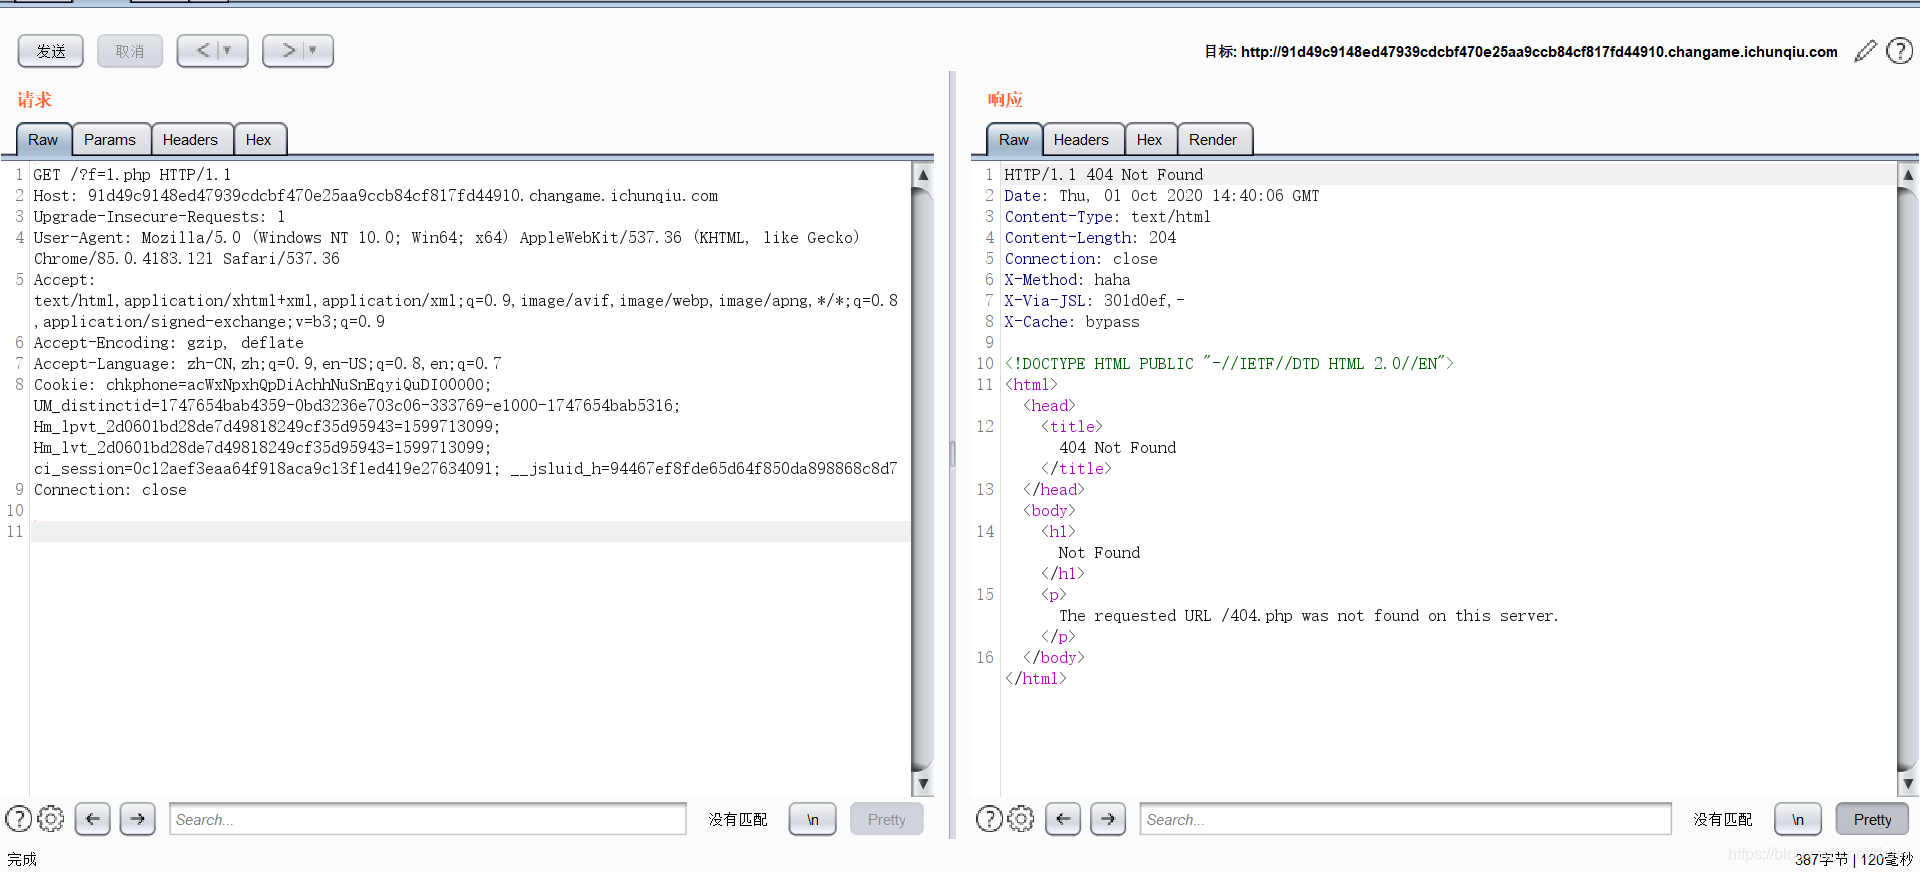
Task: Jump to previous match in request panel
Action: pyautogui.click(x=93, y=819)
